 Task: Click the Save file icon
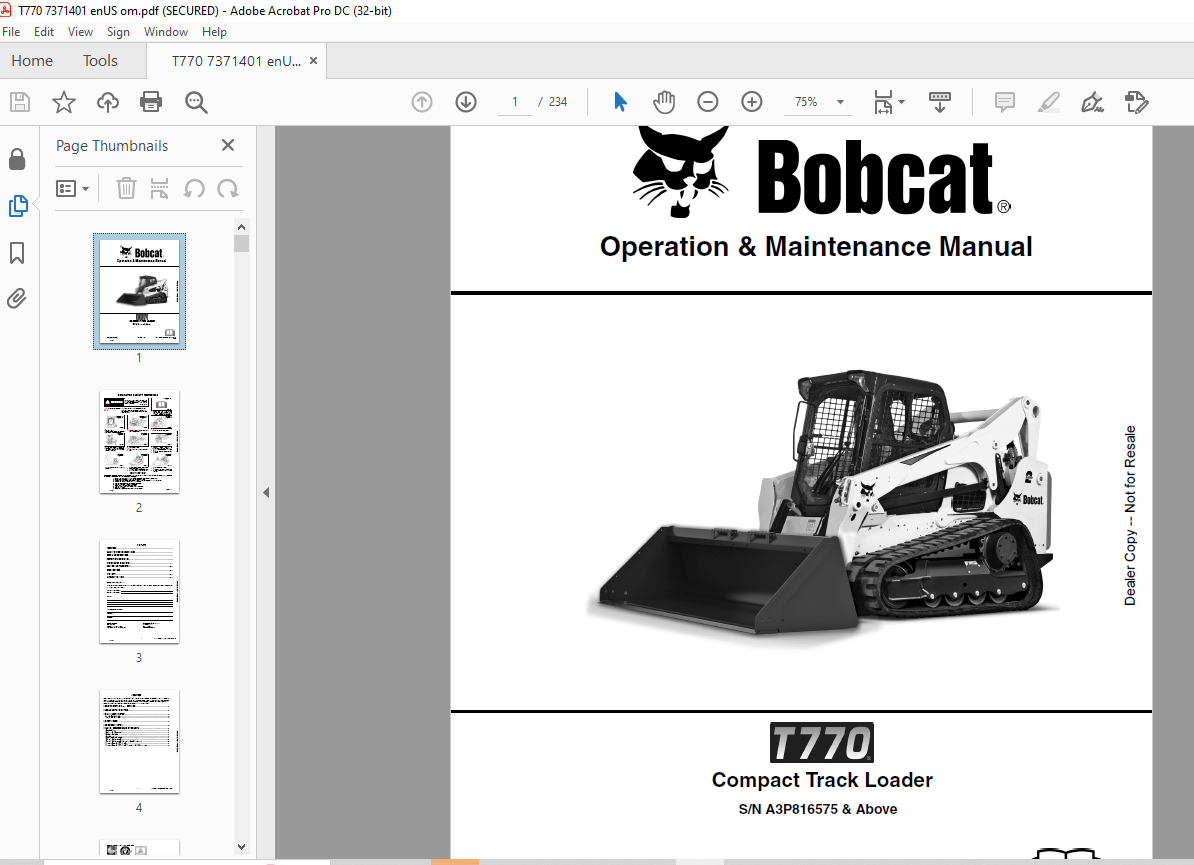click(20, 102)
